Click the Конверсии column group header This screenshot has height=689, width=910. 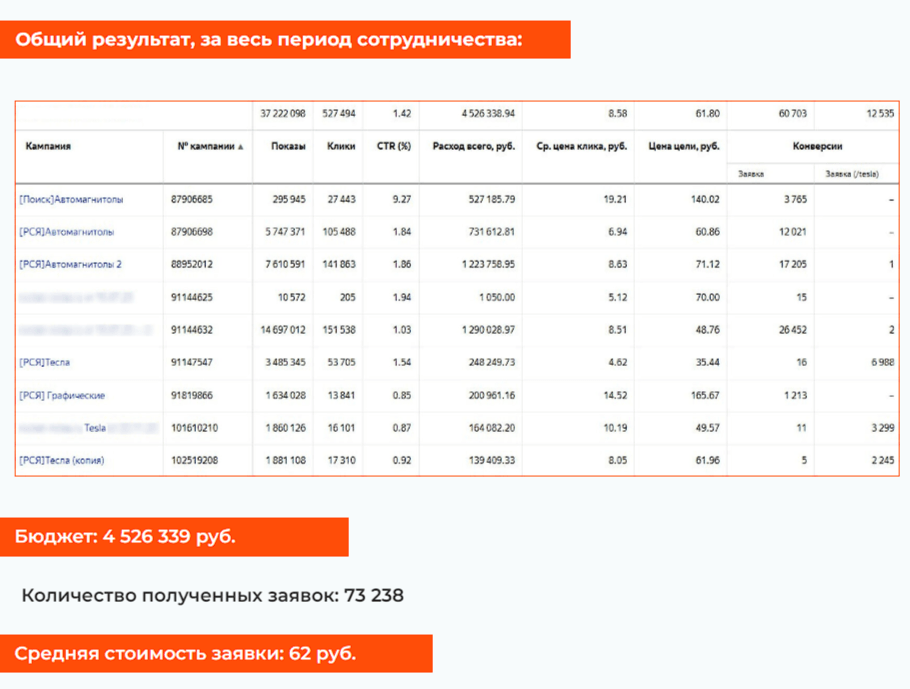click(x=817, y=146)
